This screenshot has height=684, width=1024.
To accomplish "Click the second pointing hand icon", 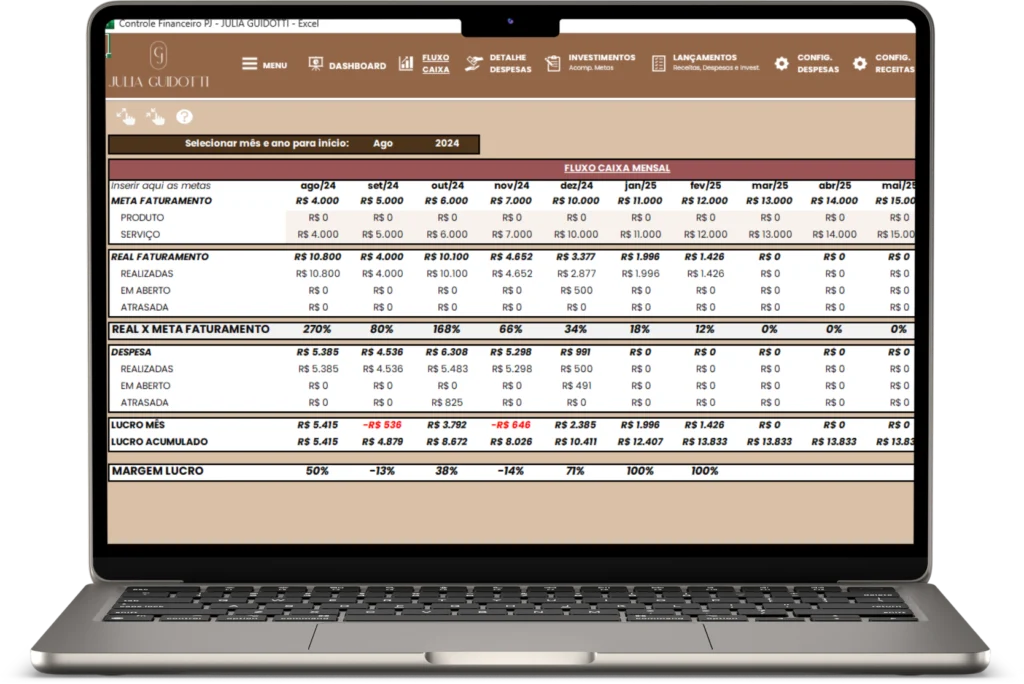I will tap(155, 117).
